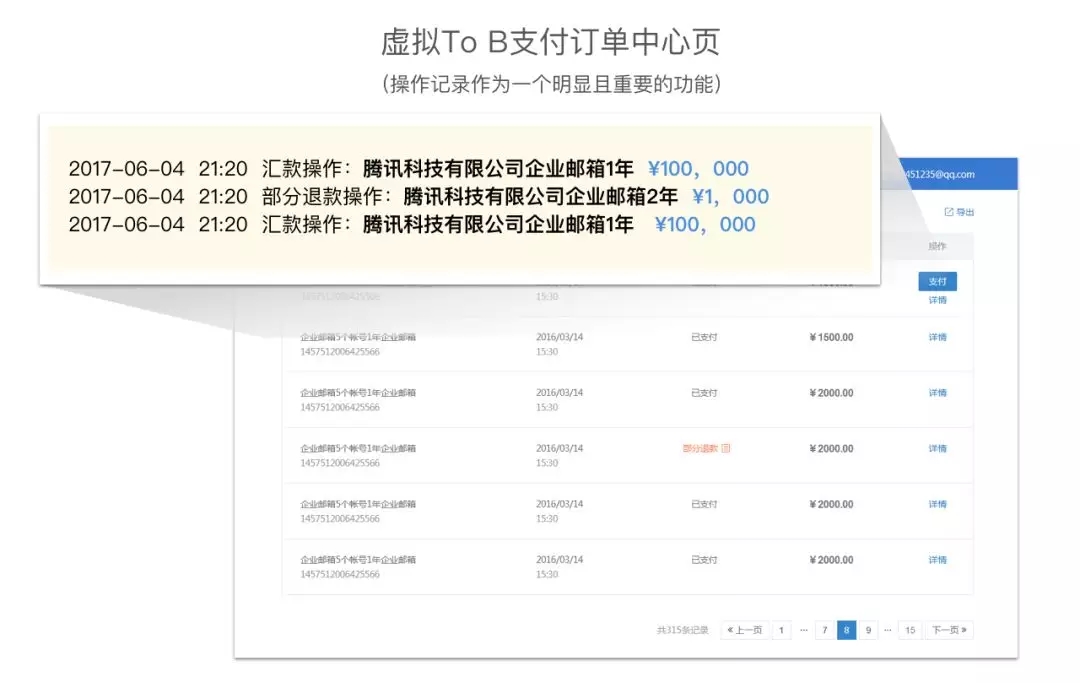
Task: Open the qq.com account menu in header
Action: (939, 174)
